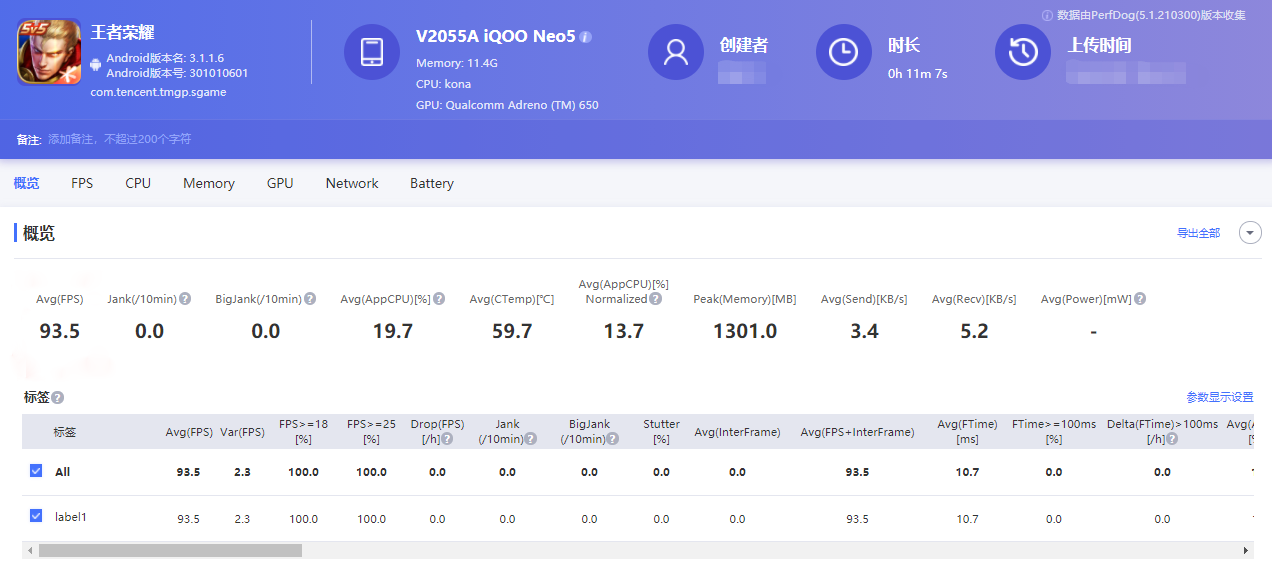Screen dimensions: 1272x572
Task: Open help icon beside 标签 heading
Action: [x=58, y=398]
